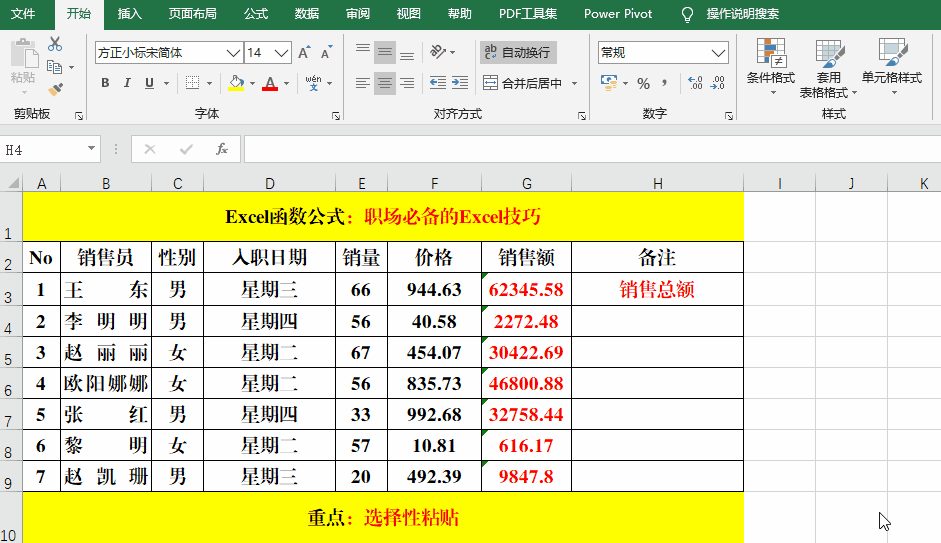Align text to middle of cell
941x543 pixels.
point(385,53)
